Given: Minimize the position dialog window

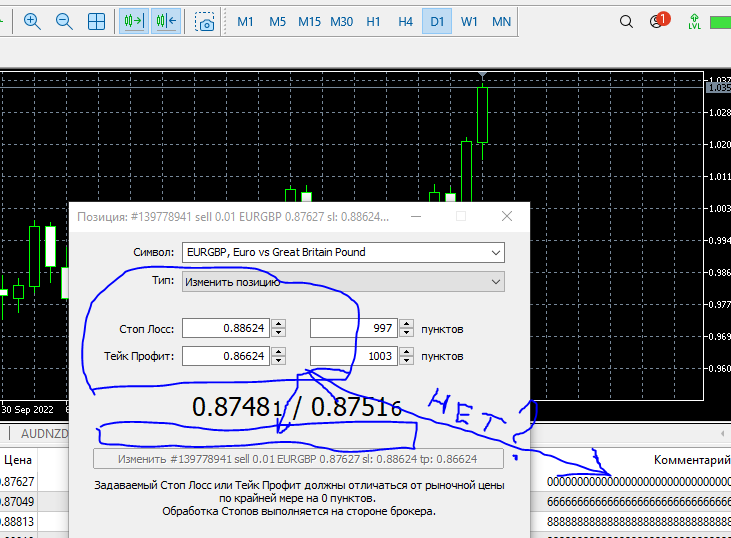Looking at the screenshot, I should point(416,216).
